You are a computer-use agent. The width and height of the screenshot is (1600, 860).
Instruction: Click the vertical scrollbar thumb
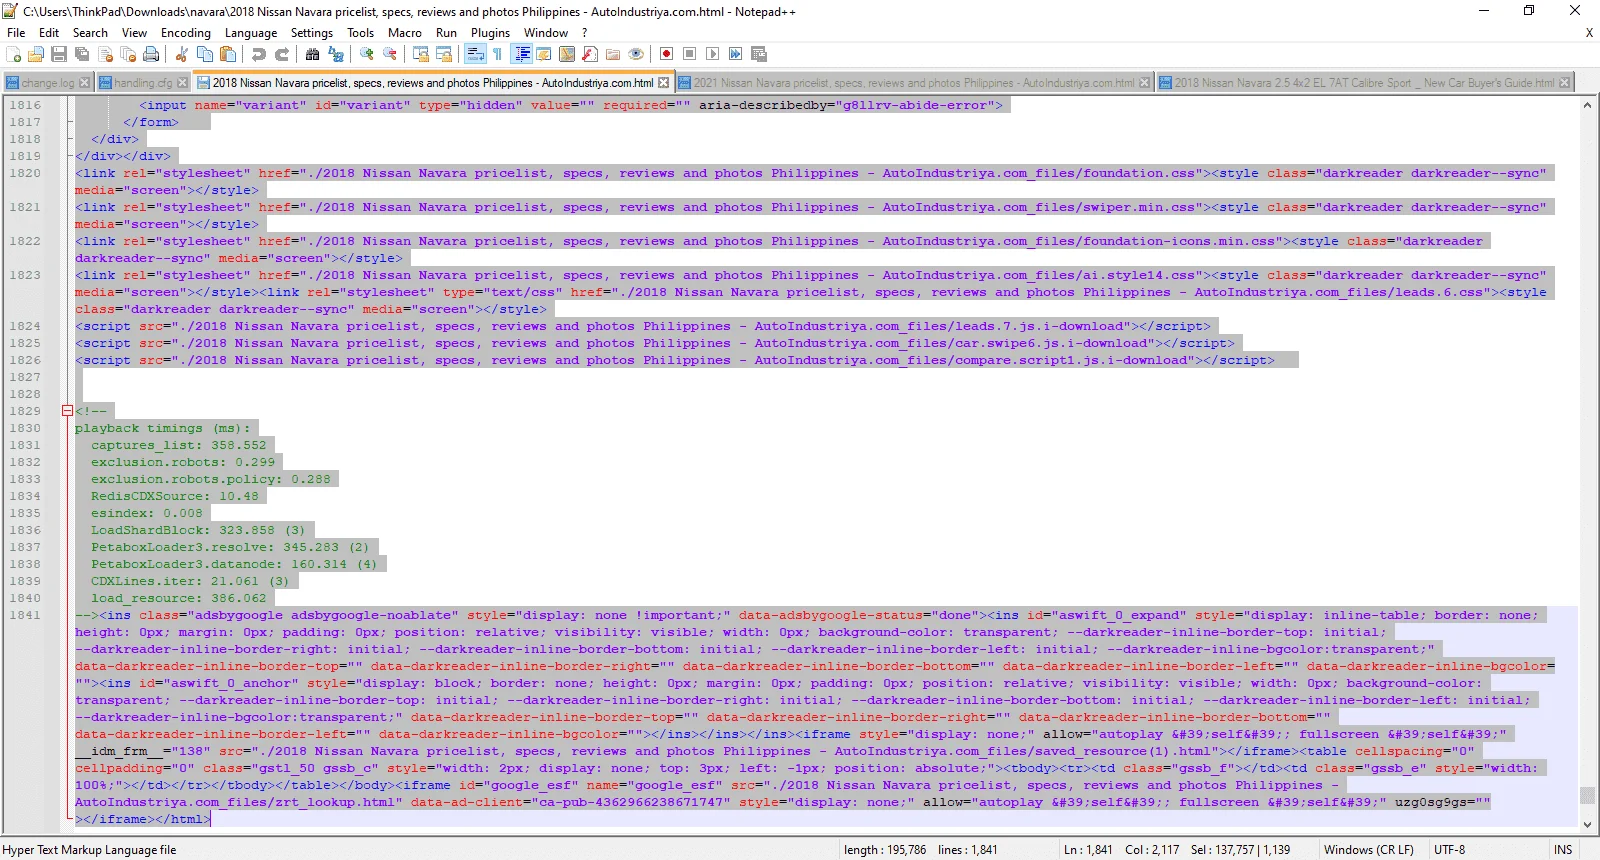click(1587, 795)
